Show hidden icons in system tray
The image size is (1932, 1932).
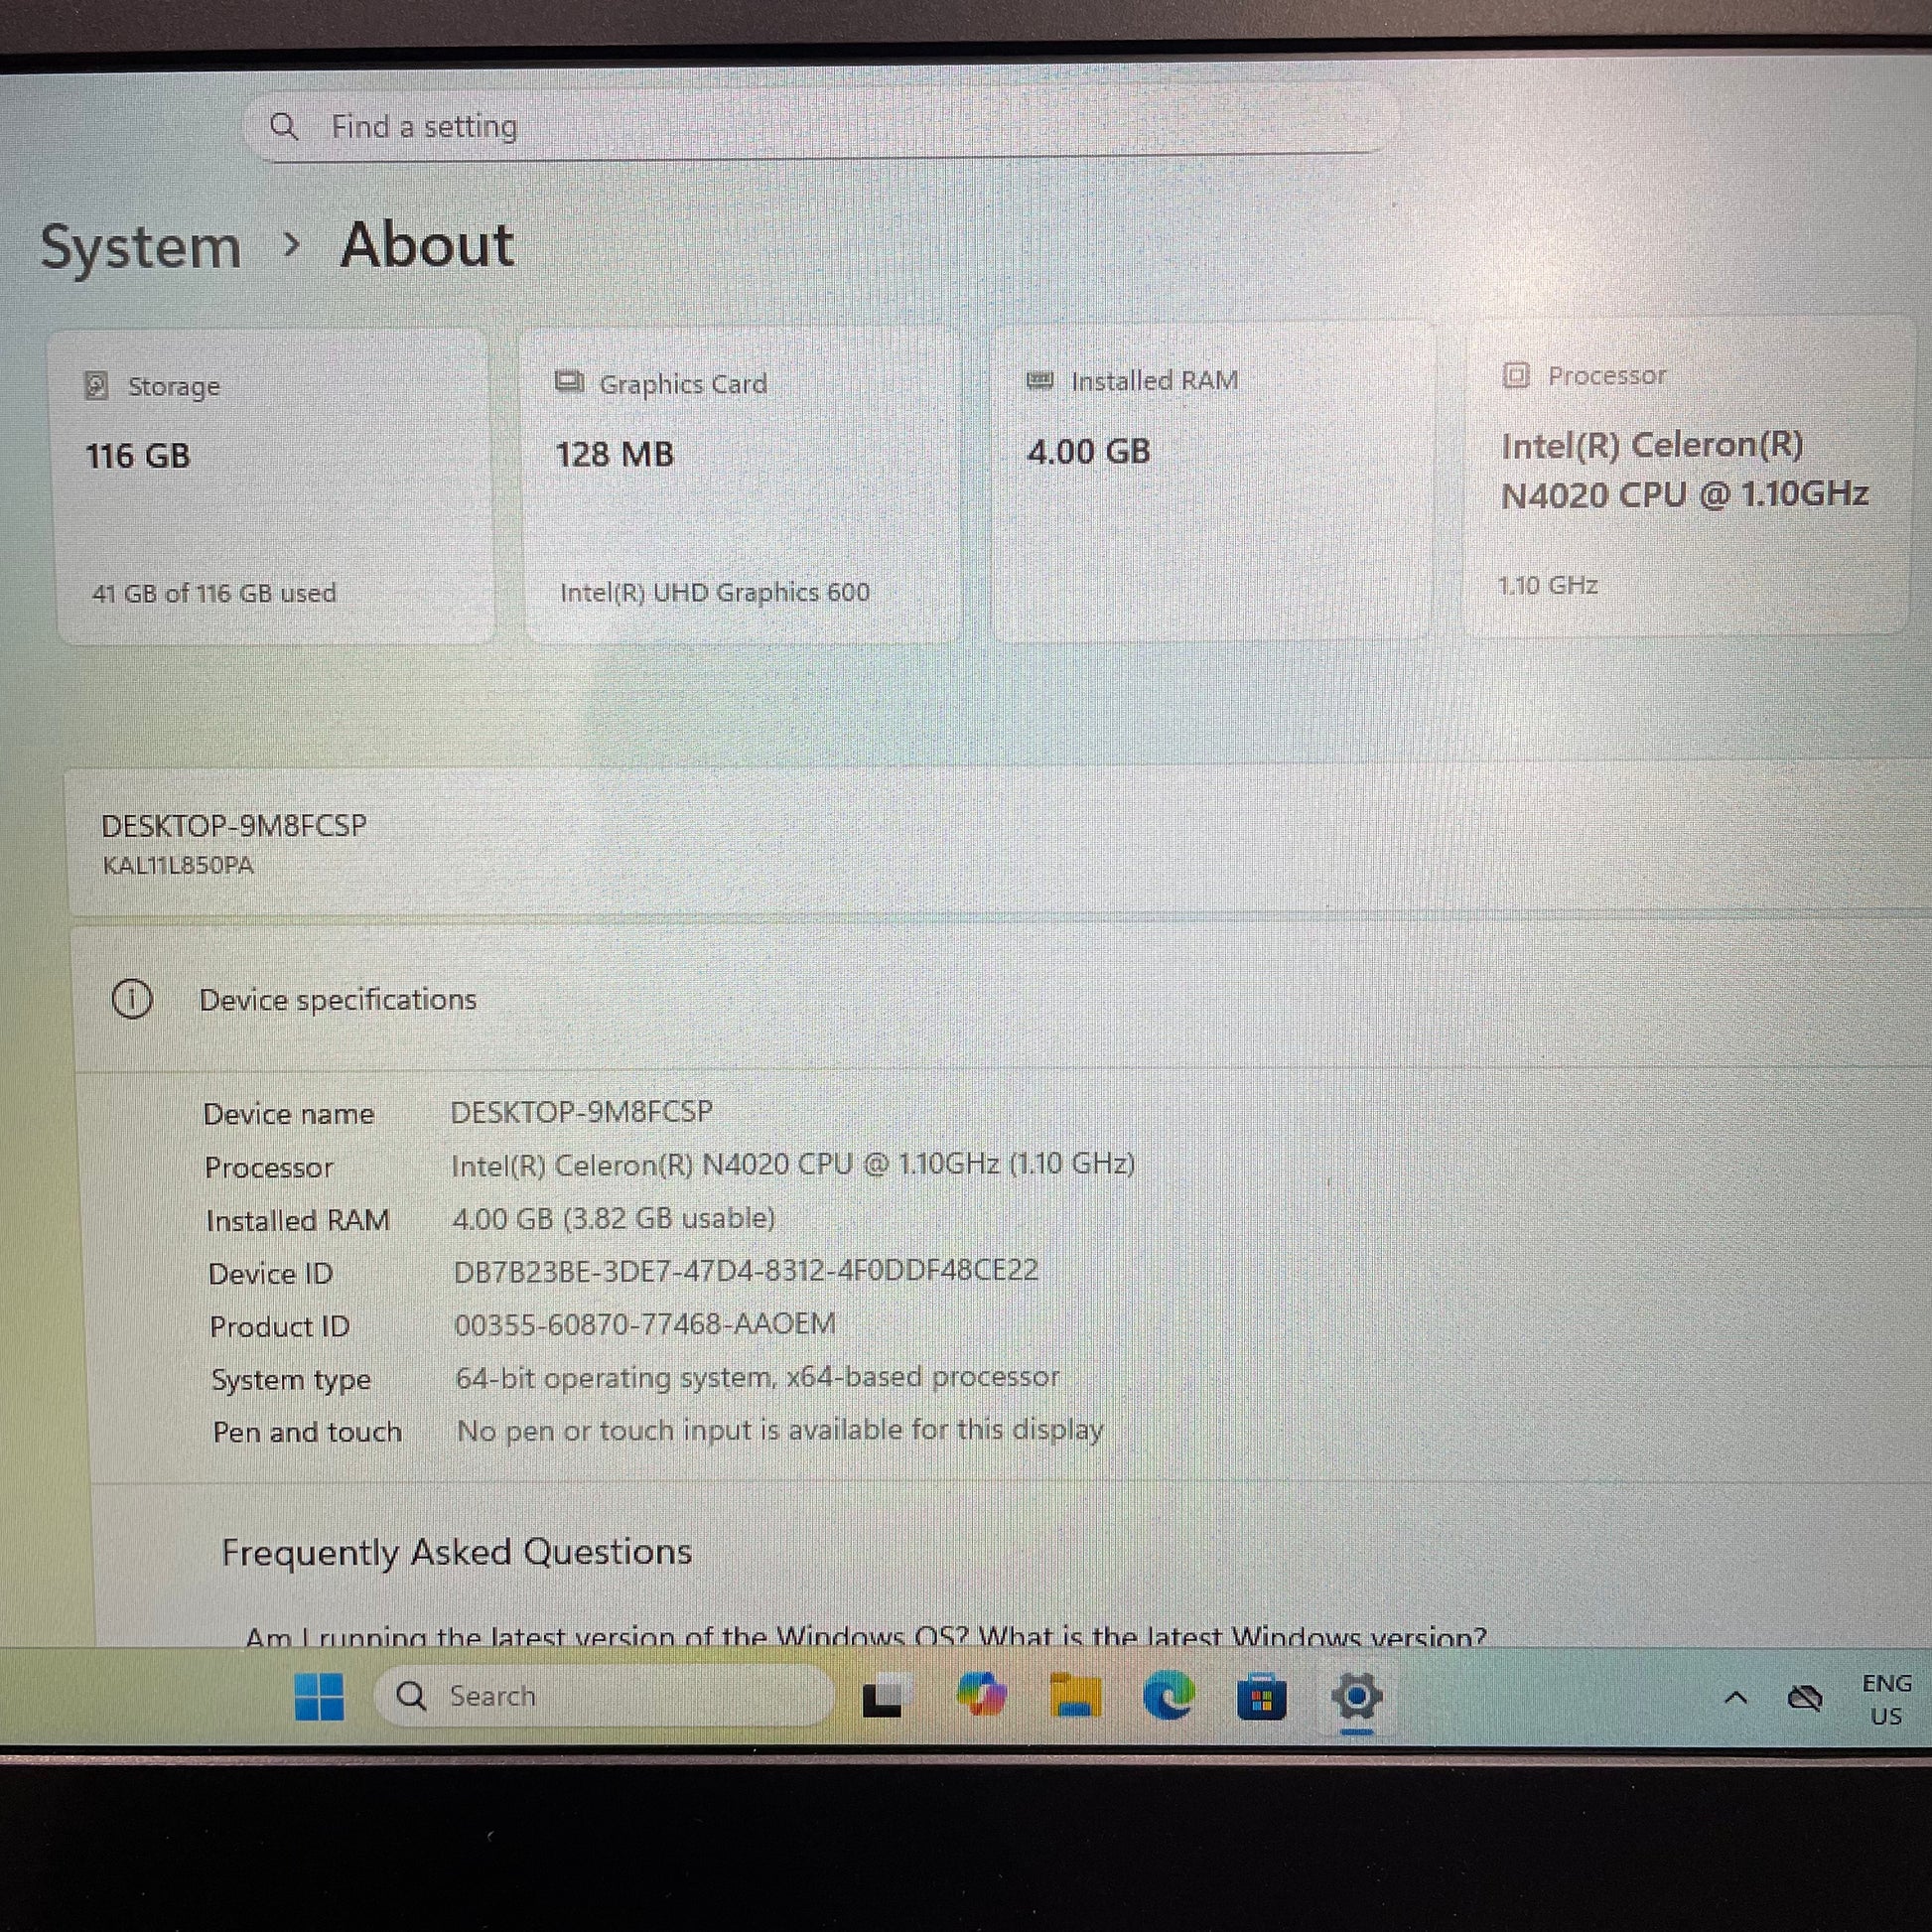(1736, 1697)
